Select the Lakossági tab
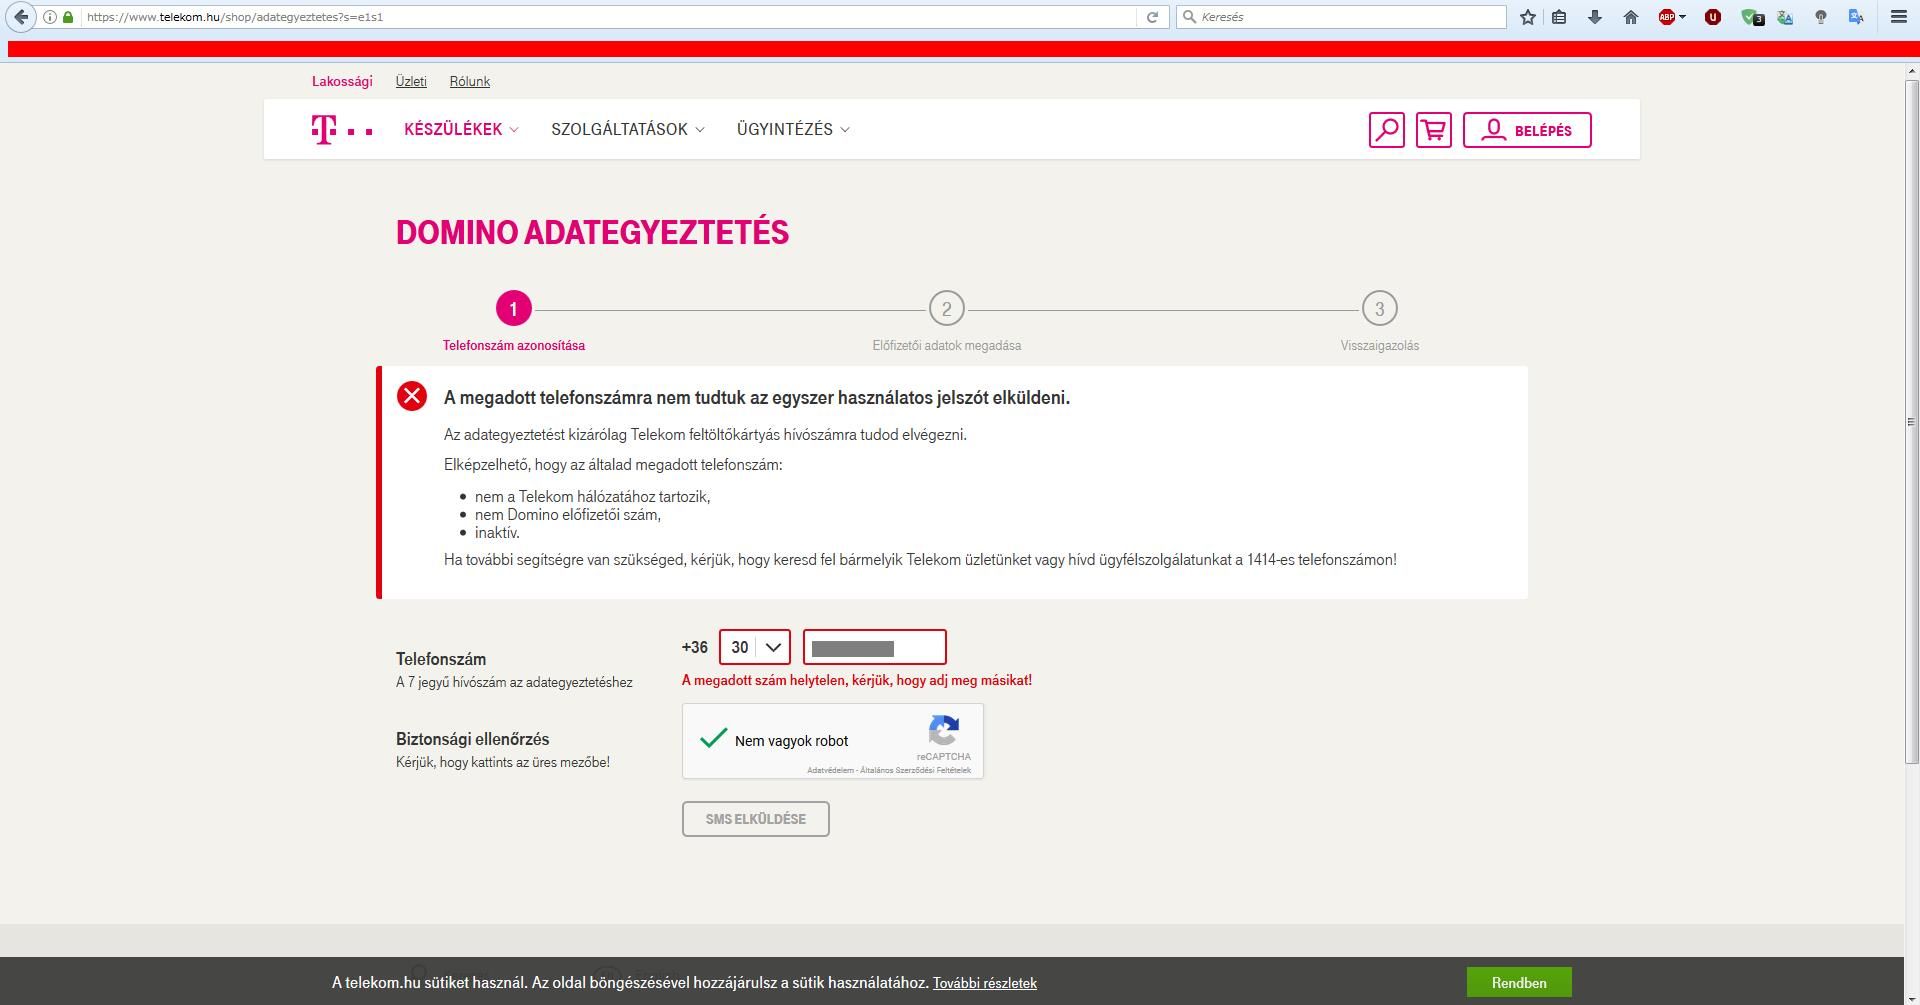 (x=342, y=81)
